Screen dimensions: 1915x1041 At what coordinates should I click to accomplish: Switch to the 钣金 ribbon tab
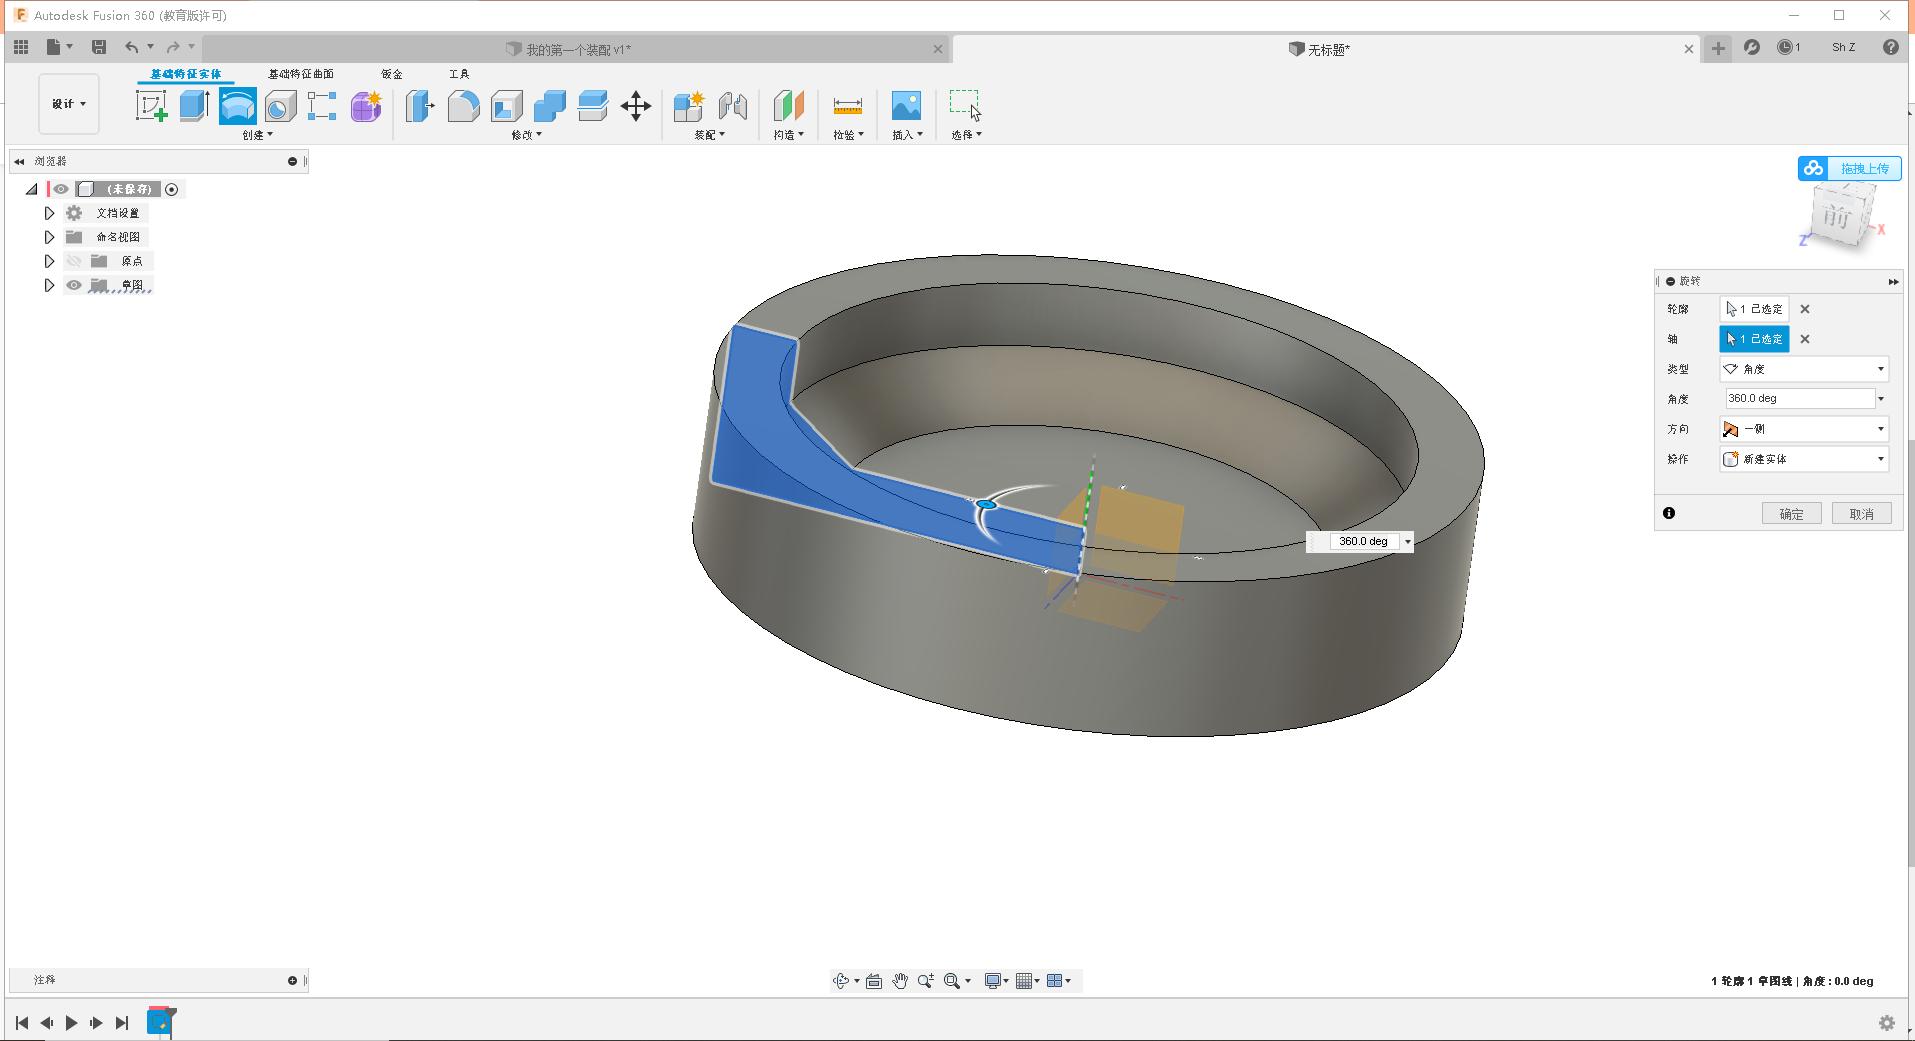point(390,73)
